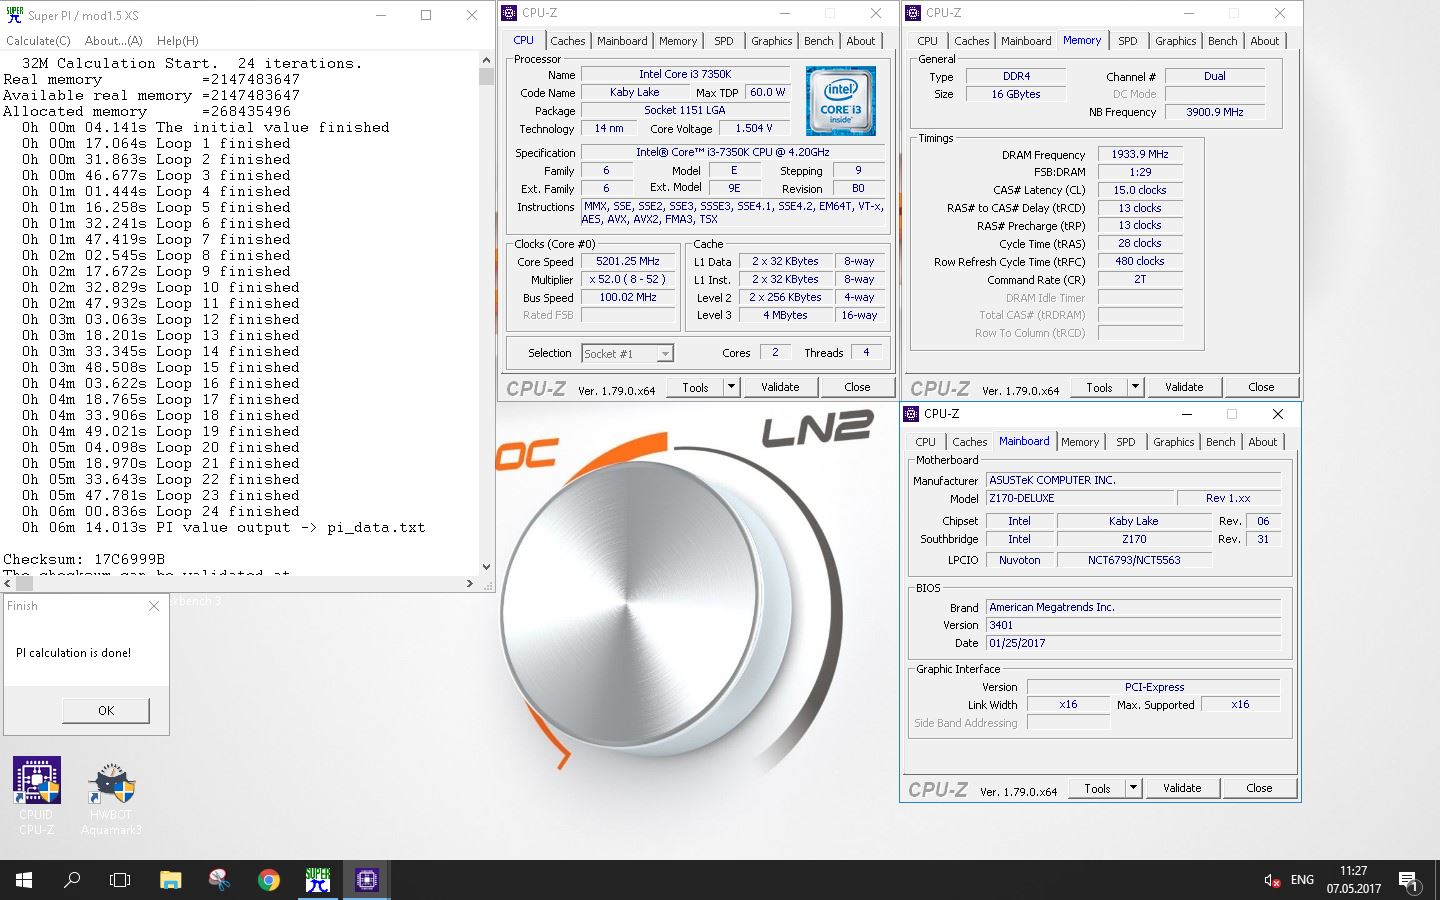Open the About...(A) menu in Super PI
The image size is (1440, 900).
point(114,41)
